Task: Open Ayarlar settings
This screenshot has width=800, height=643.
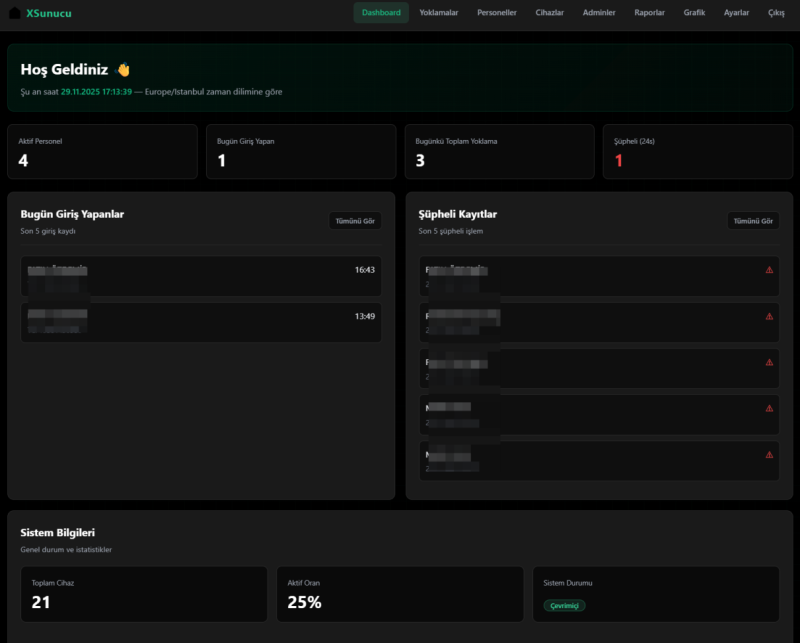Action: click(736, 13)
